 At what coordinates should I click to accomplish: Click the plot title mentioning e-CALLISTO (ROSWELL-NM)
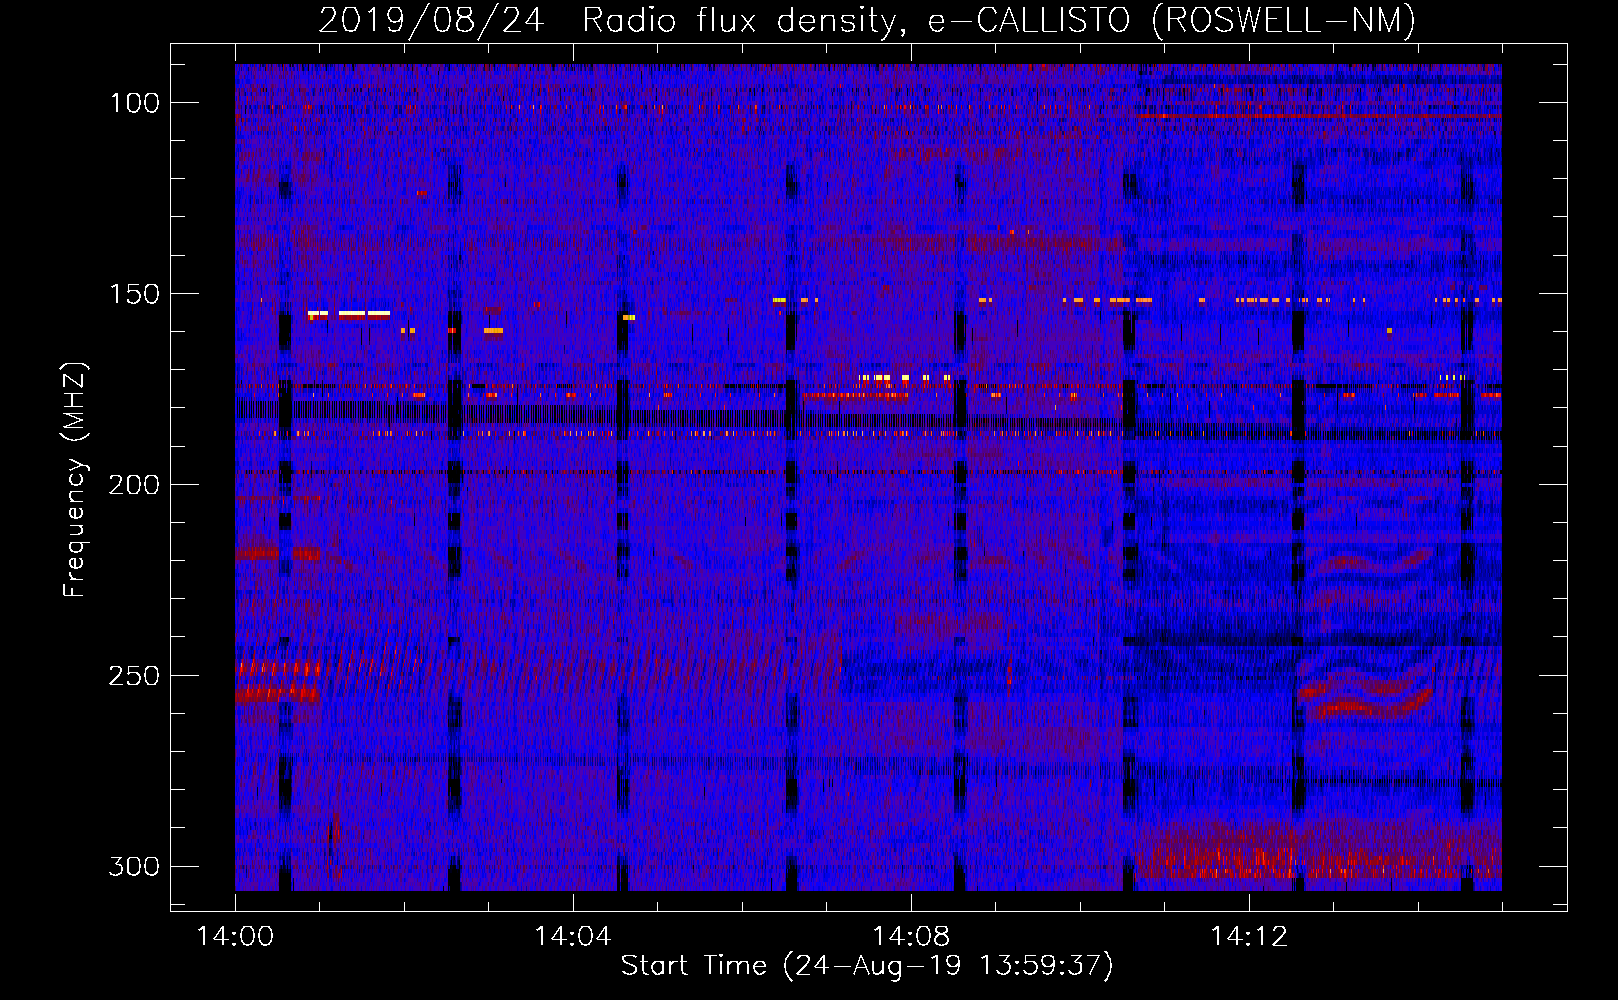coord(867,20)
